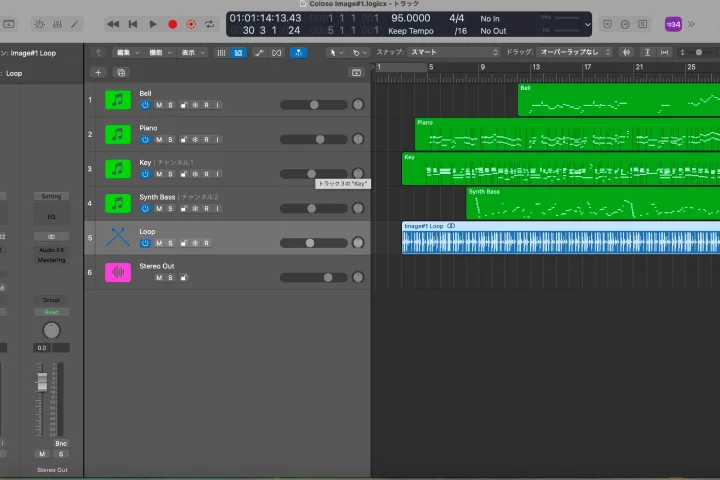Adjust the Loop track volume slider
This screenshot has height=480, width=720.
[x=314, y=243]
